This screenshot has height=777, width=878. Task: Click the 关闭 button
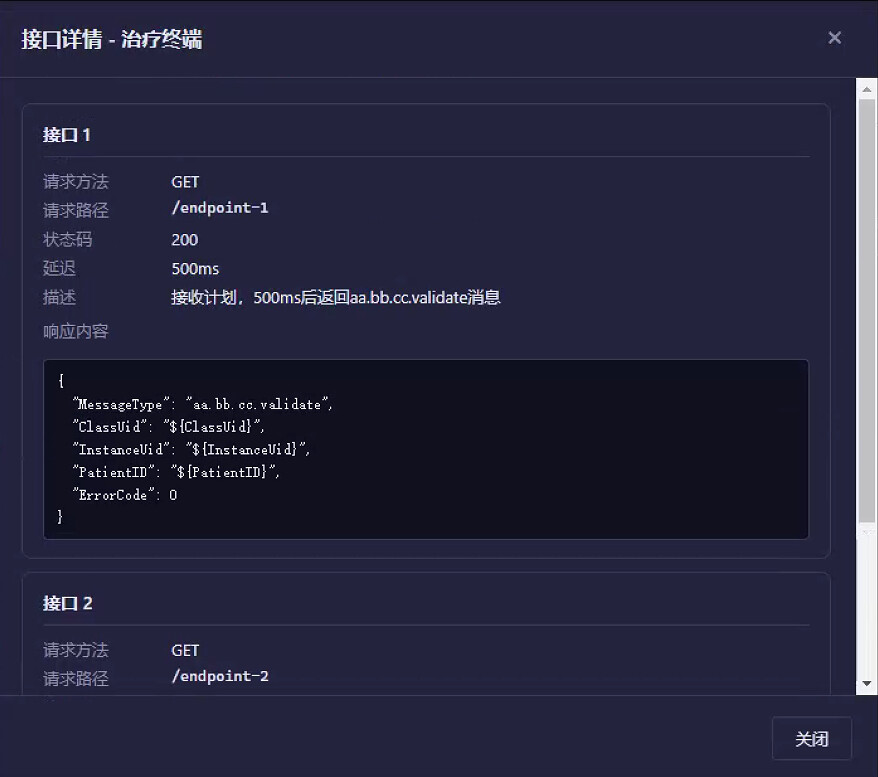pos(811,738)
